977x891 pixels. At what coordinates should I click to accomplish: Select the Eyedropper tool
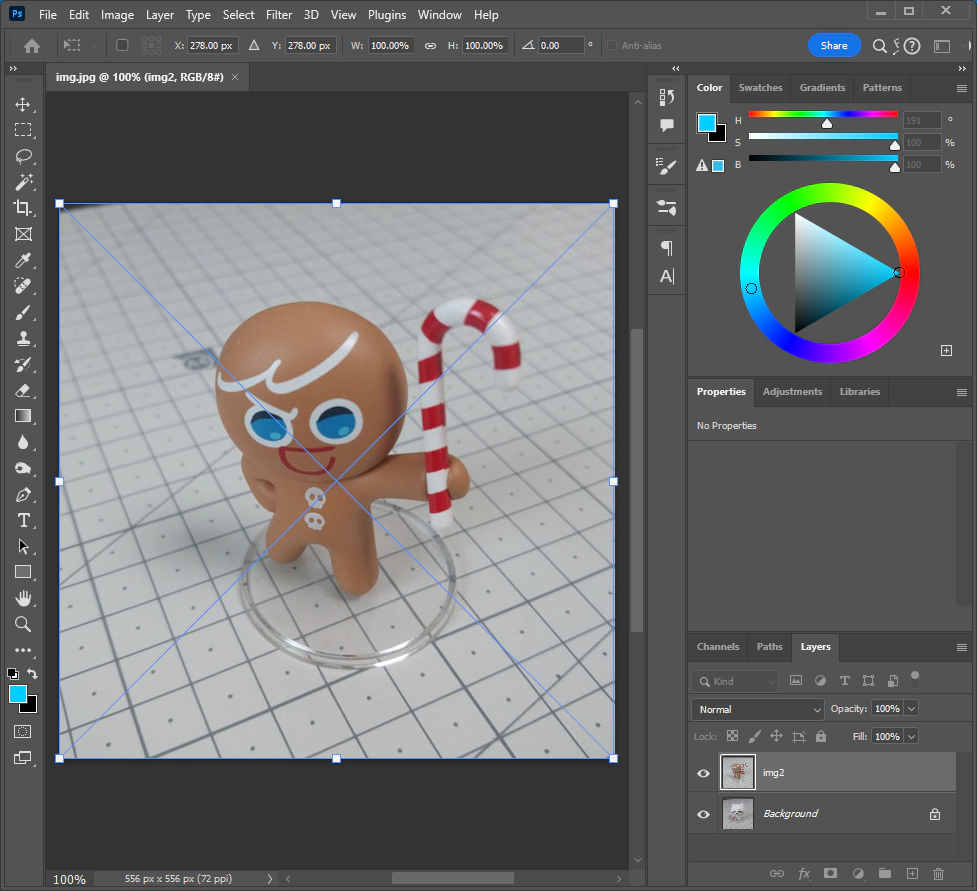pos(23,260)
